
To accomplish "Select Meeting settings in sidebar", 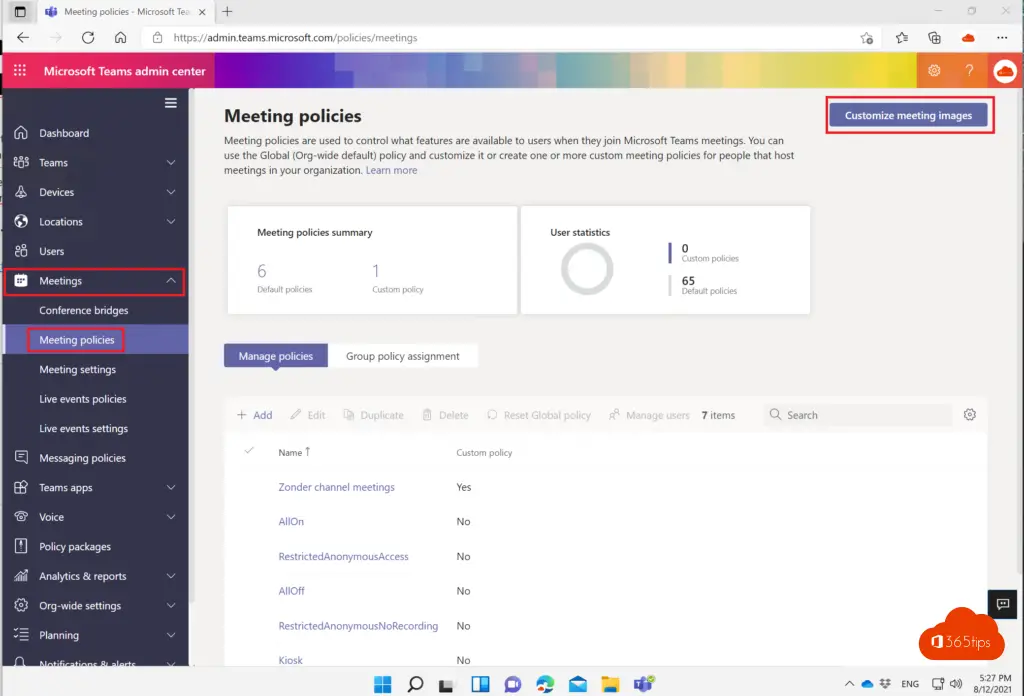I will tap(77, 370).
